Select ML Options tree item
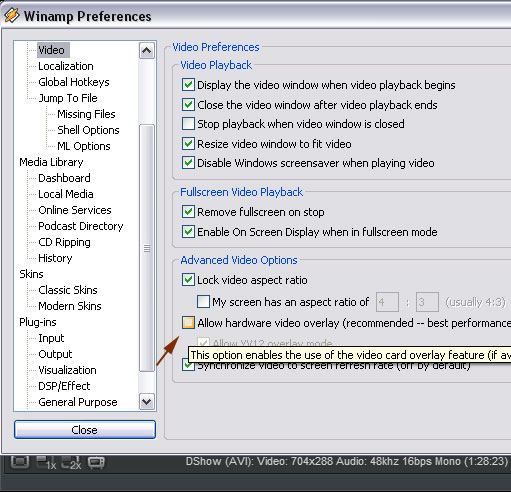Viewport: 511px width, 492px height. pos(83,146)
